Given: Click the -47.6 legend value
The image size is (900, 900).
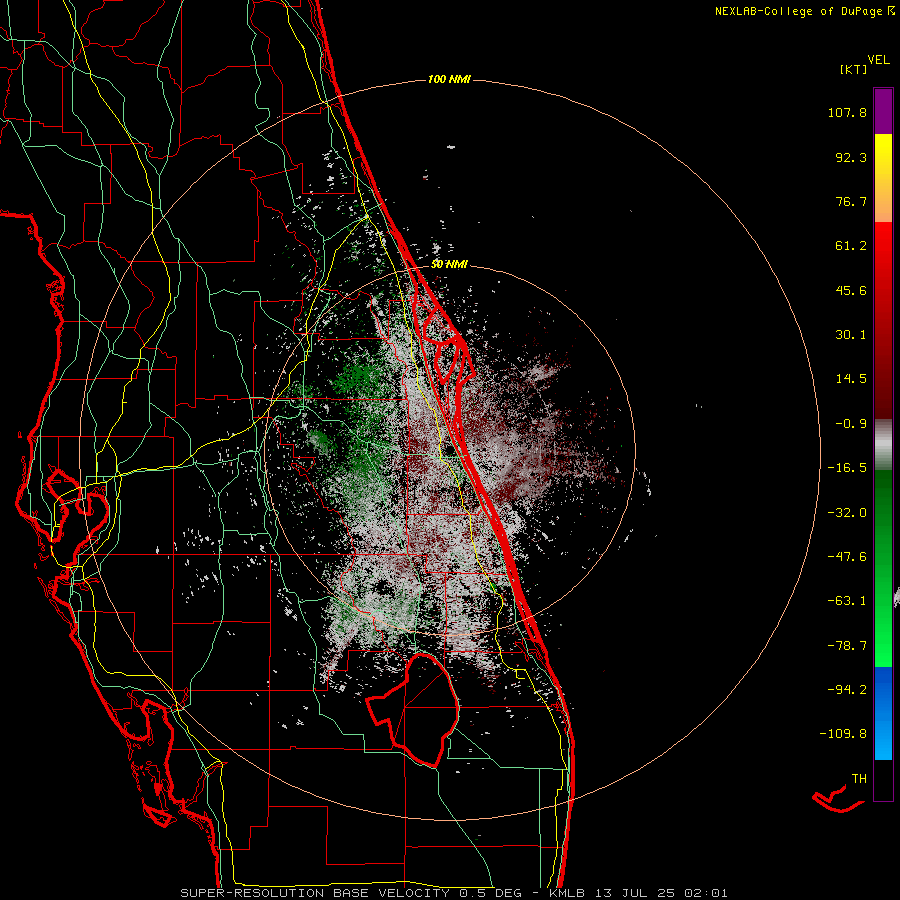Looking at the screenshot, I should 847,557.
